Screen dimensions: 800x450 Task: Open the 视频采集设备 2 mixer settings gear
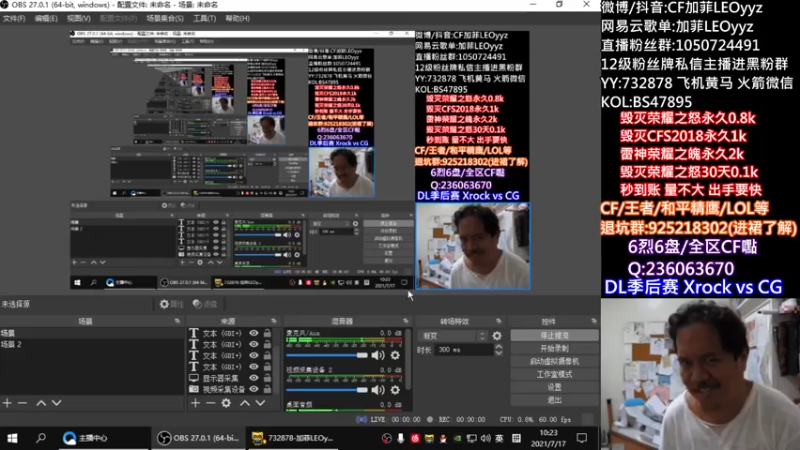[x=395, y=390]
